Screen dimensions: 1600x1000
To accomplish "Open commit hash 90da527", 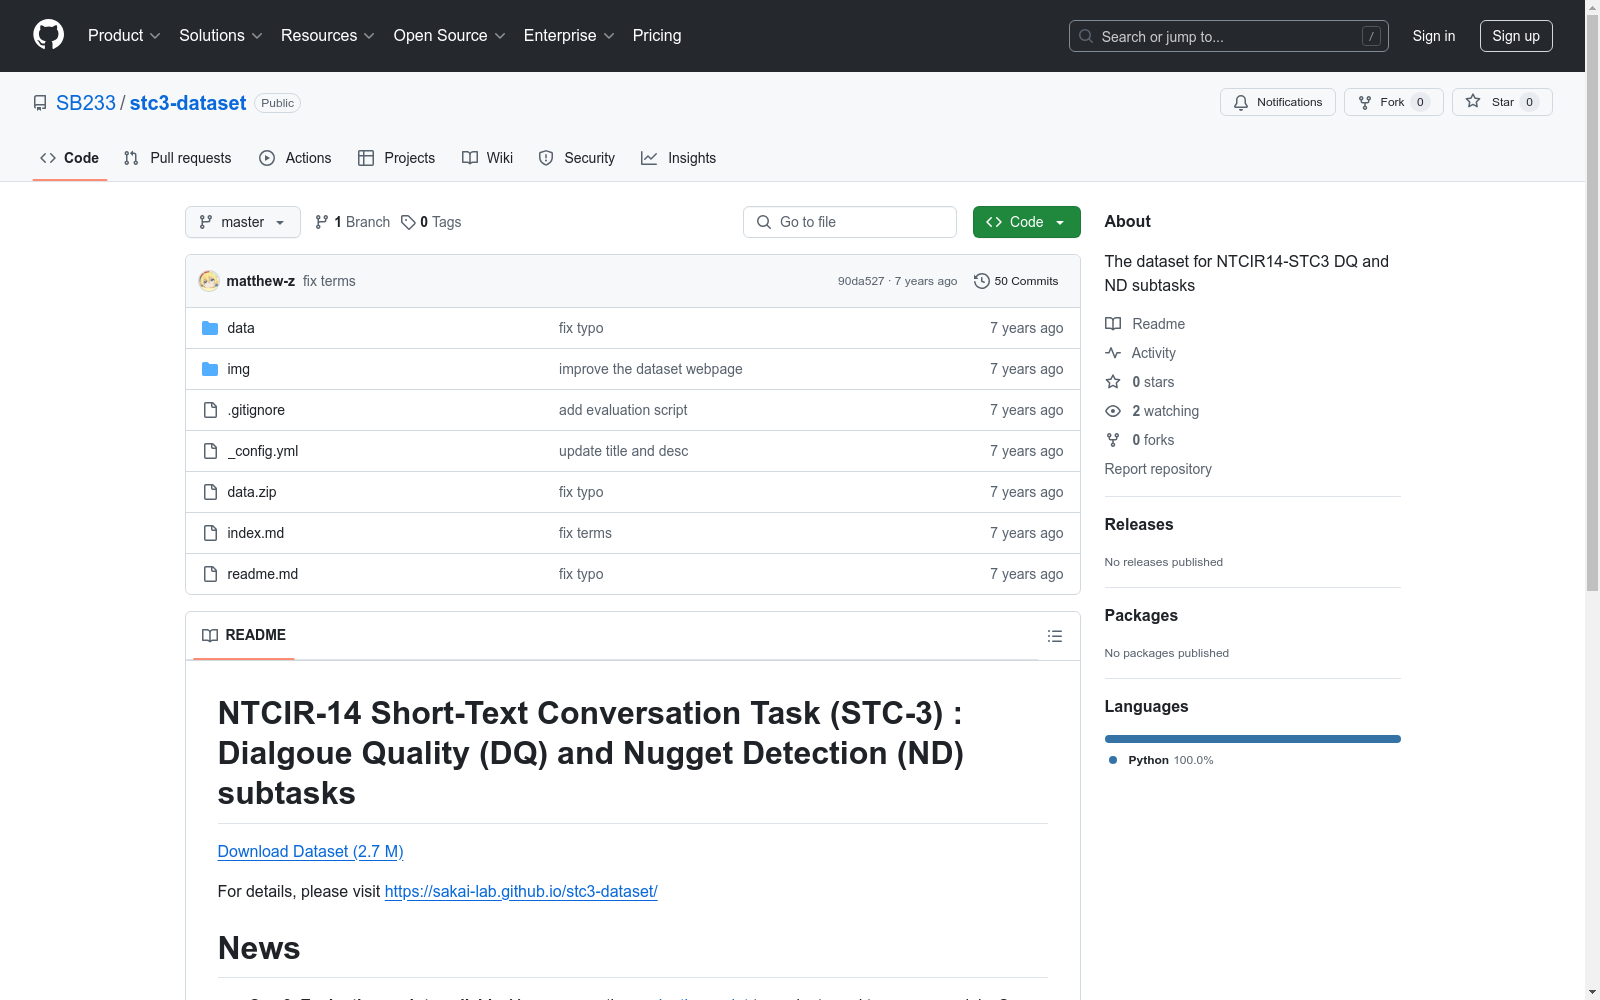I will point(861,281).
